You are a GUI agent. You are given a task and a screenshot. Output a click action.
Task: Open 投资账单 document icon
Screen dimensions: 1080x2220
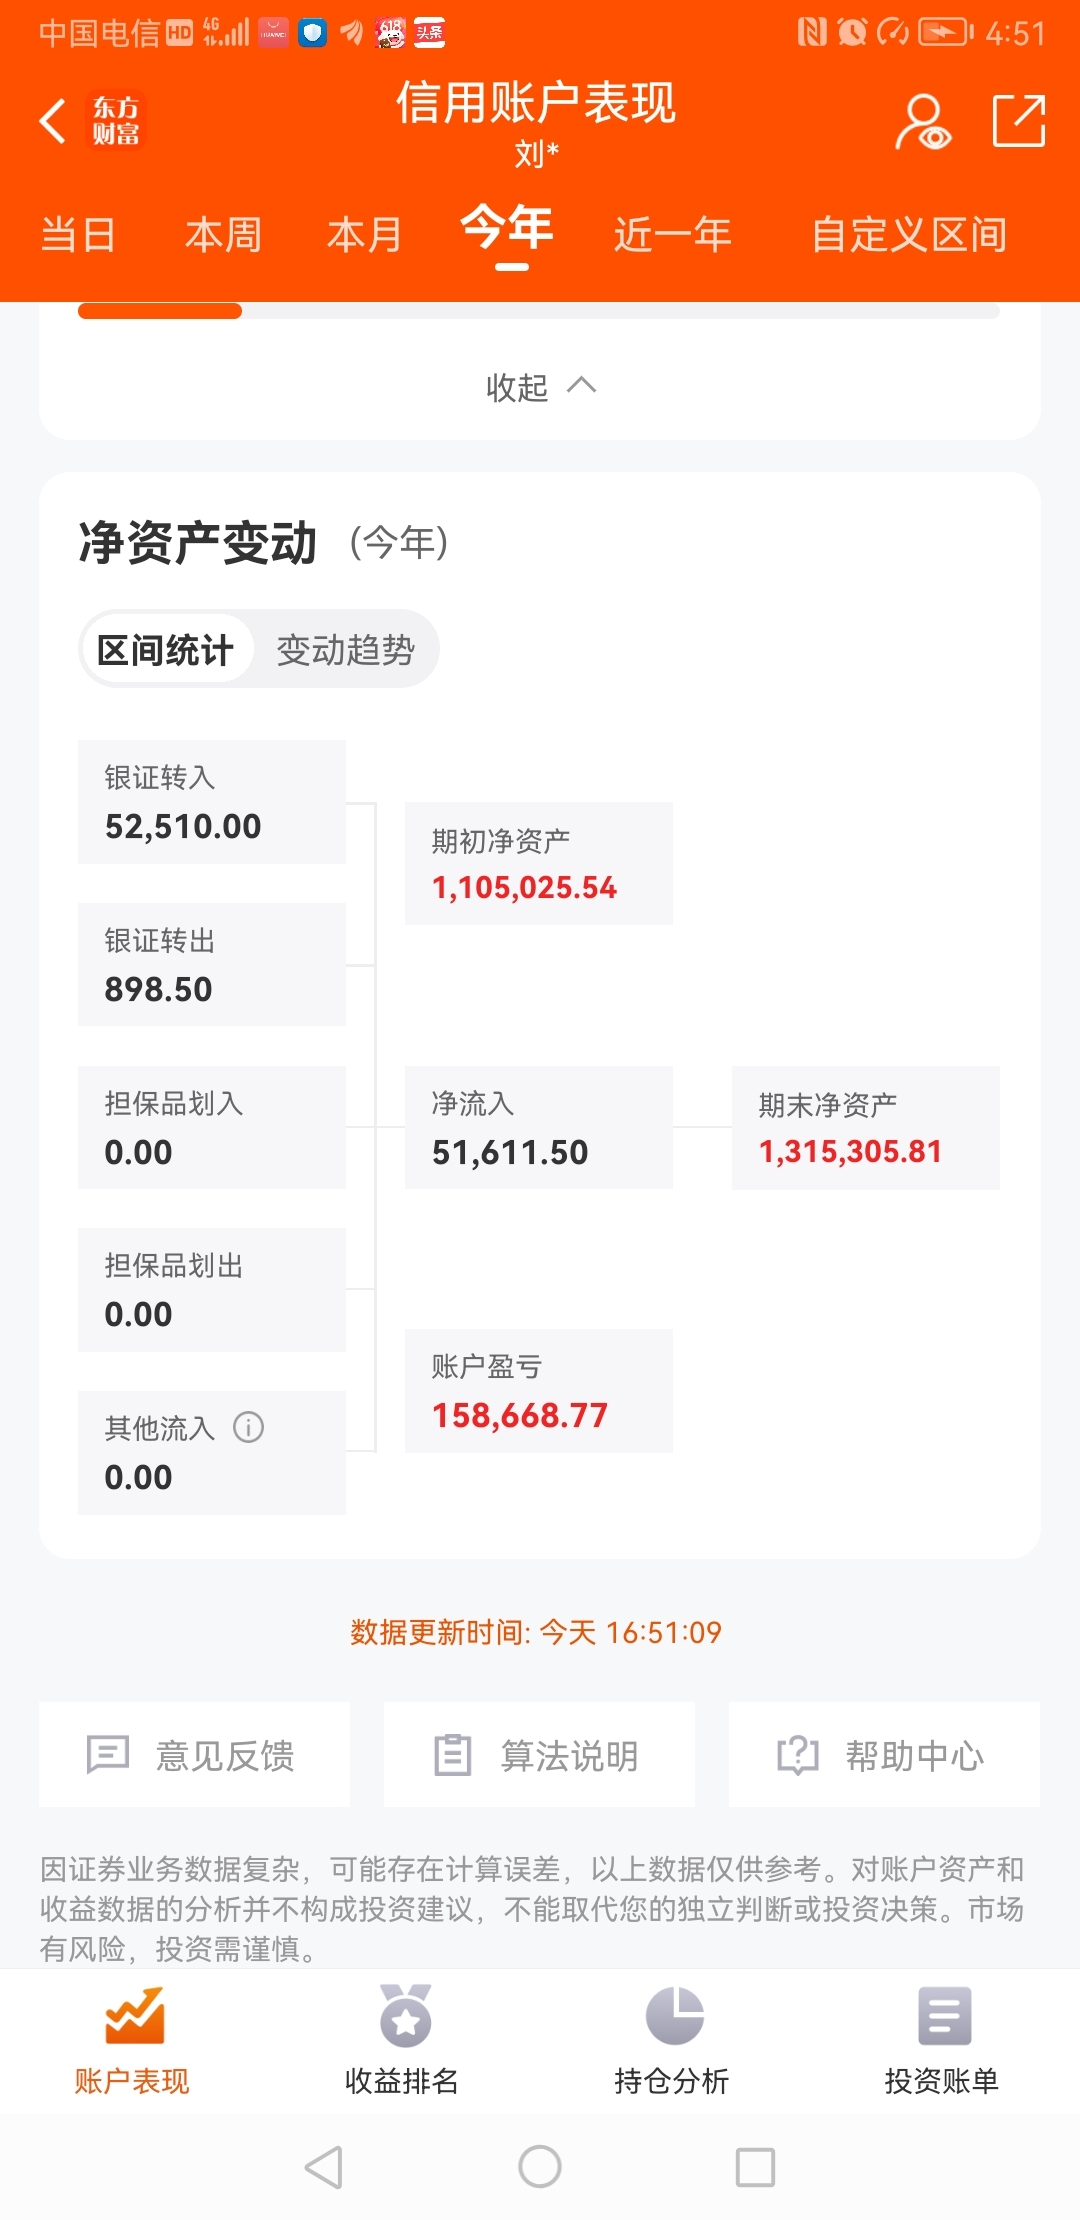coord(944,2015)
